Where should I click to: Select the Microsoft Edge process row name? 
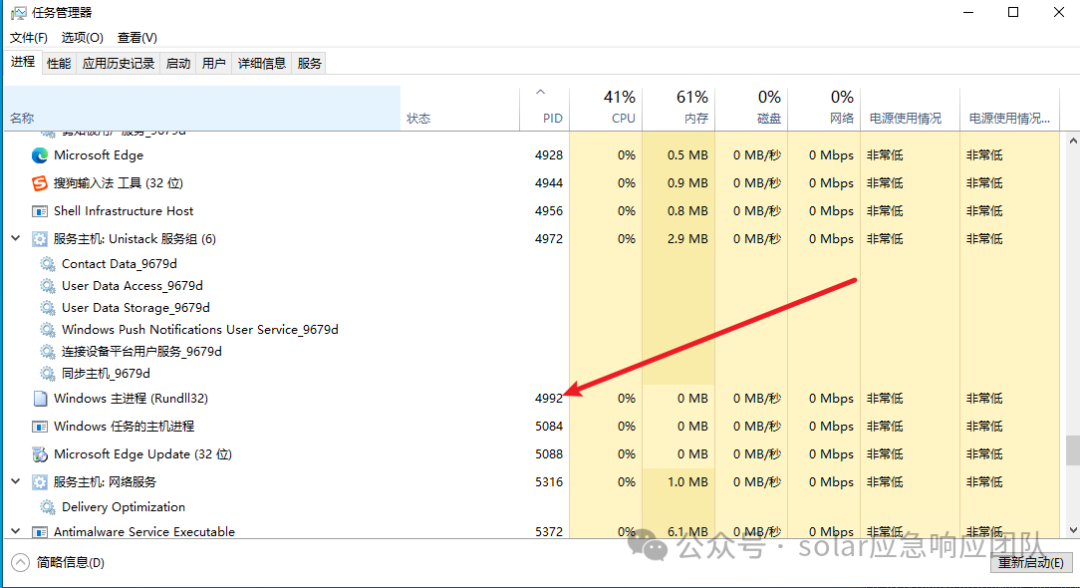tap(98, 156)
